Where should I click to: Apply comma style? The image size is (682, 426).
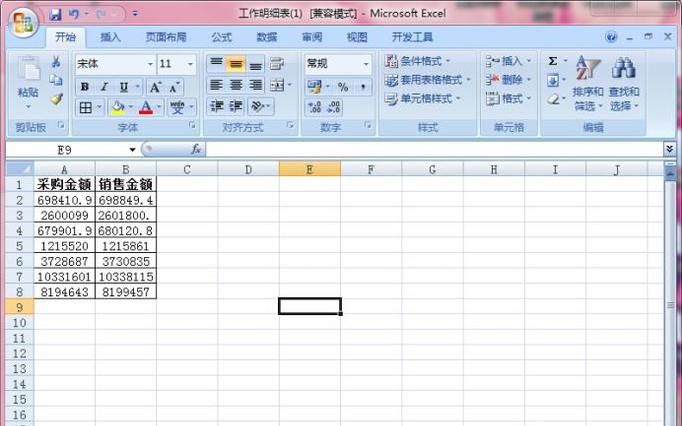point(363,87)
